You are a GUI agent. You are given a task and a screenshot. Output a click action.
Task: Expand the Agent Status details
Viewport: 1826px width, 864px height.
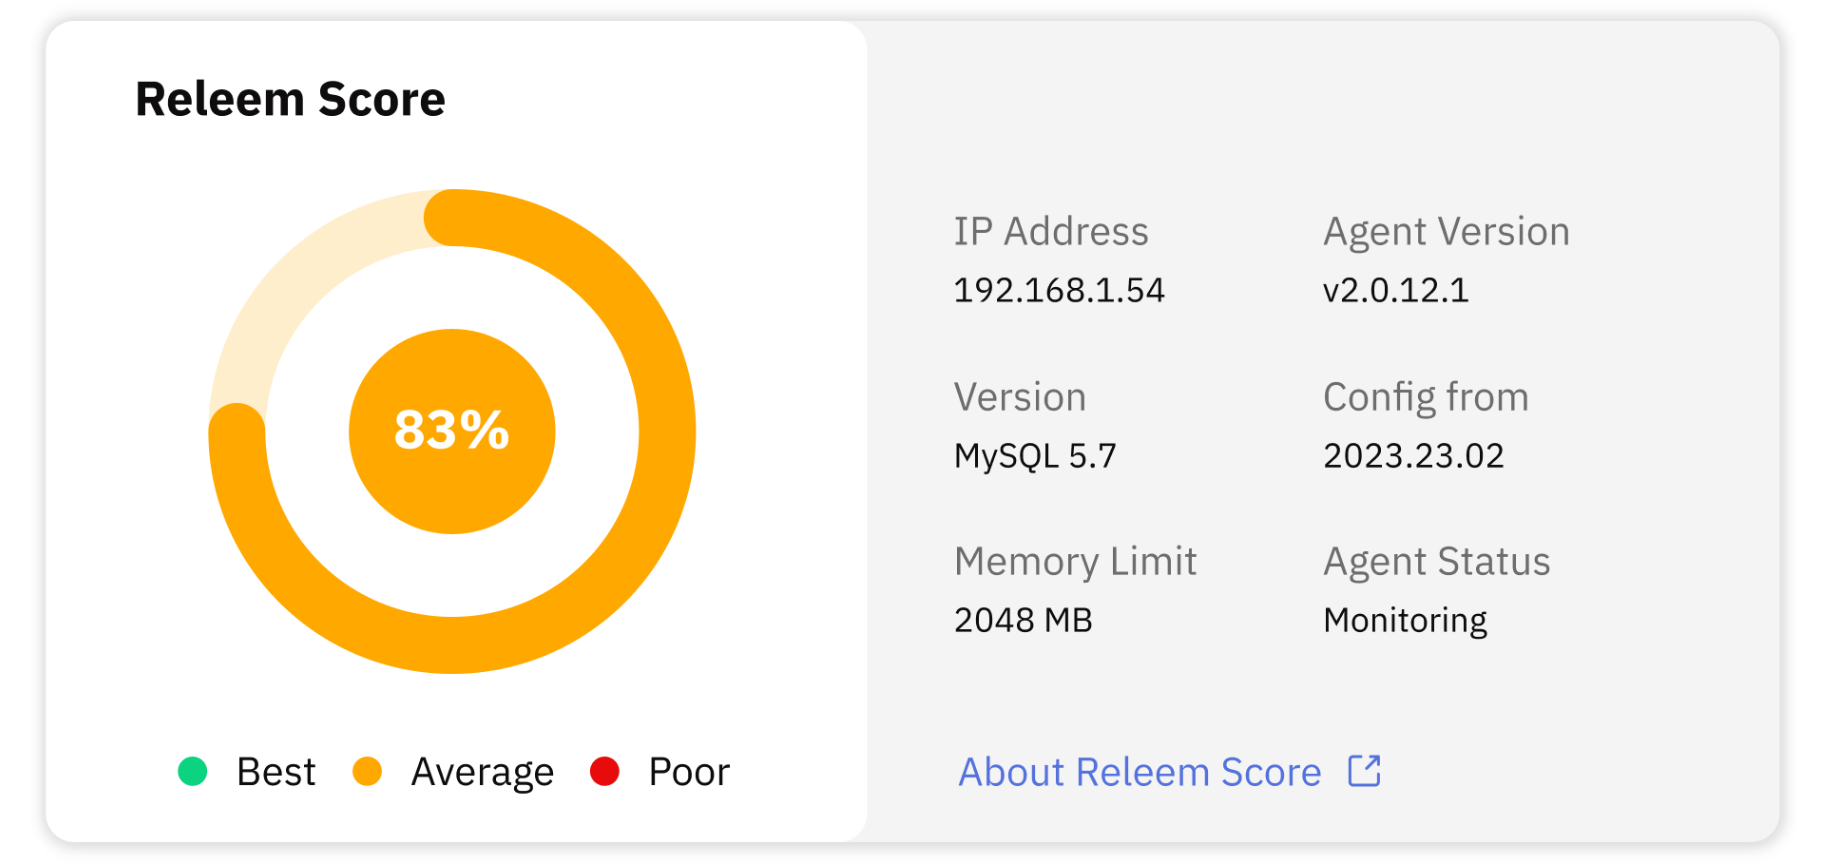coord(1436,561)
